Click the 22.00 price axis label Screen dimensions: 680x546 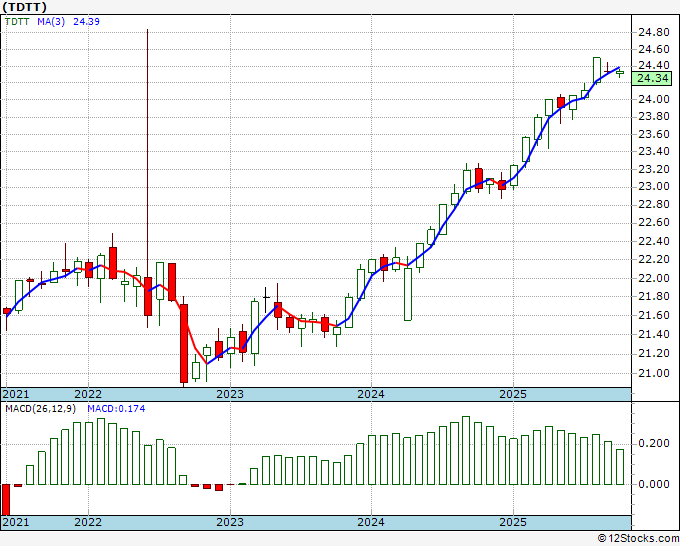[x=654, y=278]
